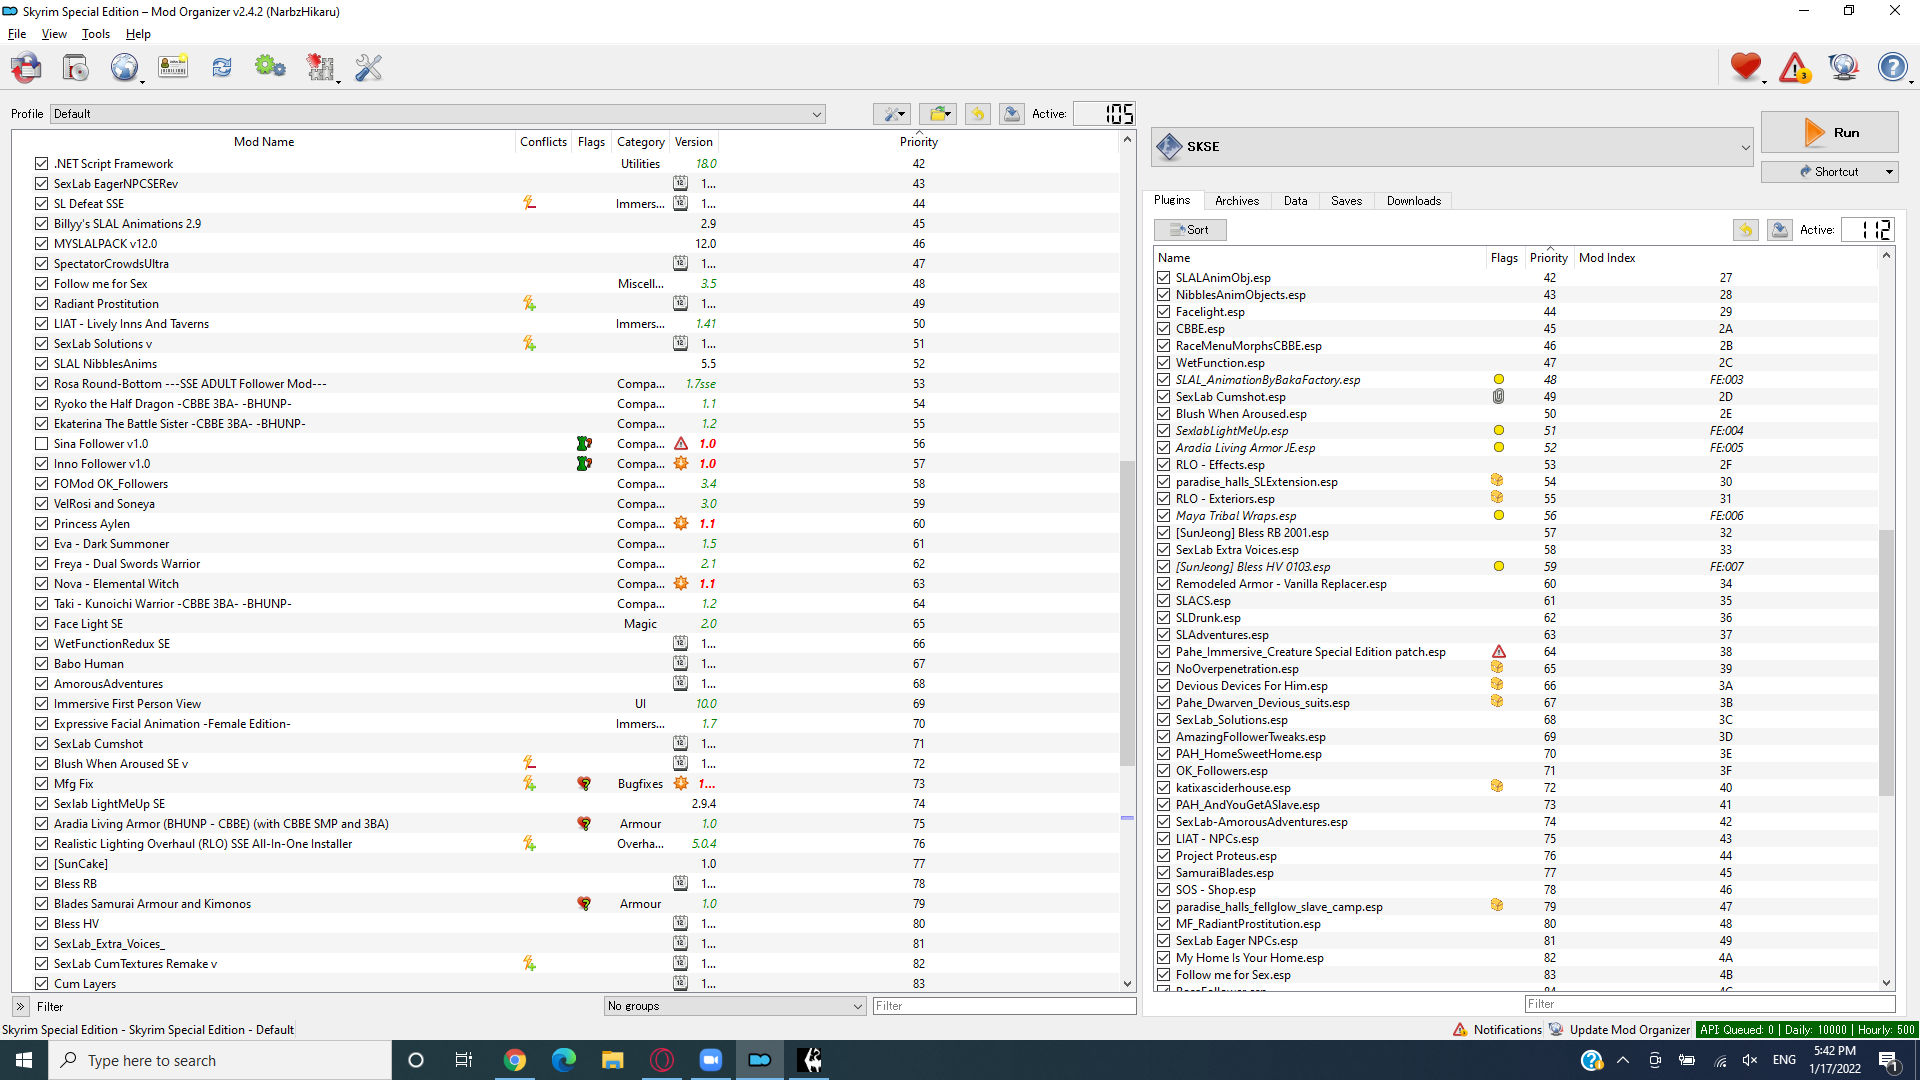Viewport: 1920px width, 1080px height.
Task: Open the mod list wrench options dropdown
Action: (x=891, y=114)
